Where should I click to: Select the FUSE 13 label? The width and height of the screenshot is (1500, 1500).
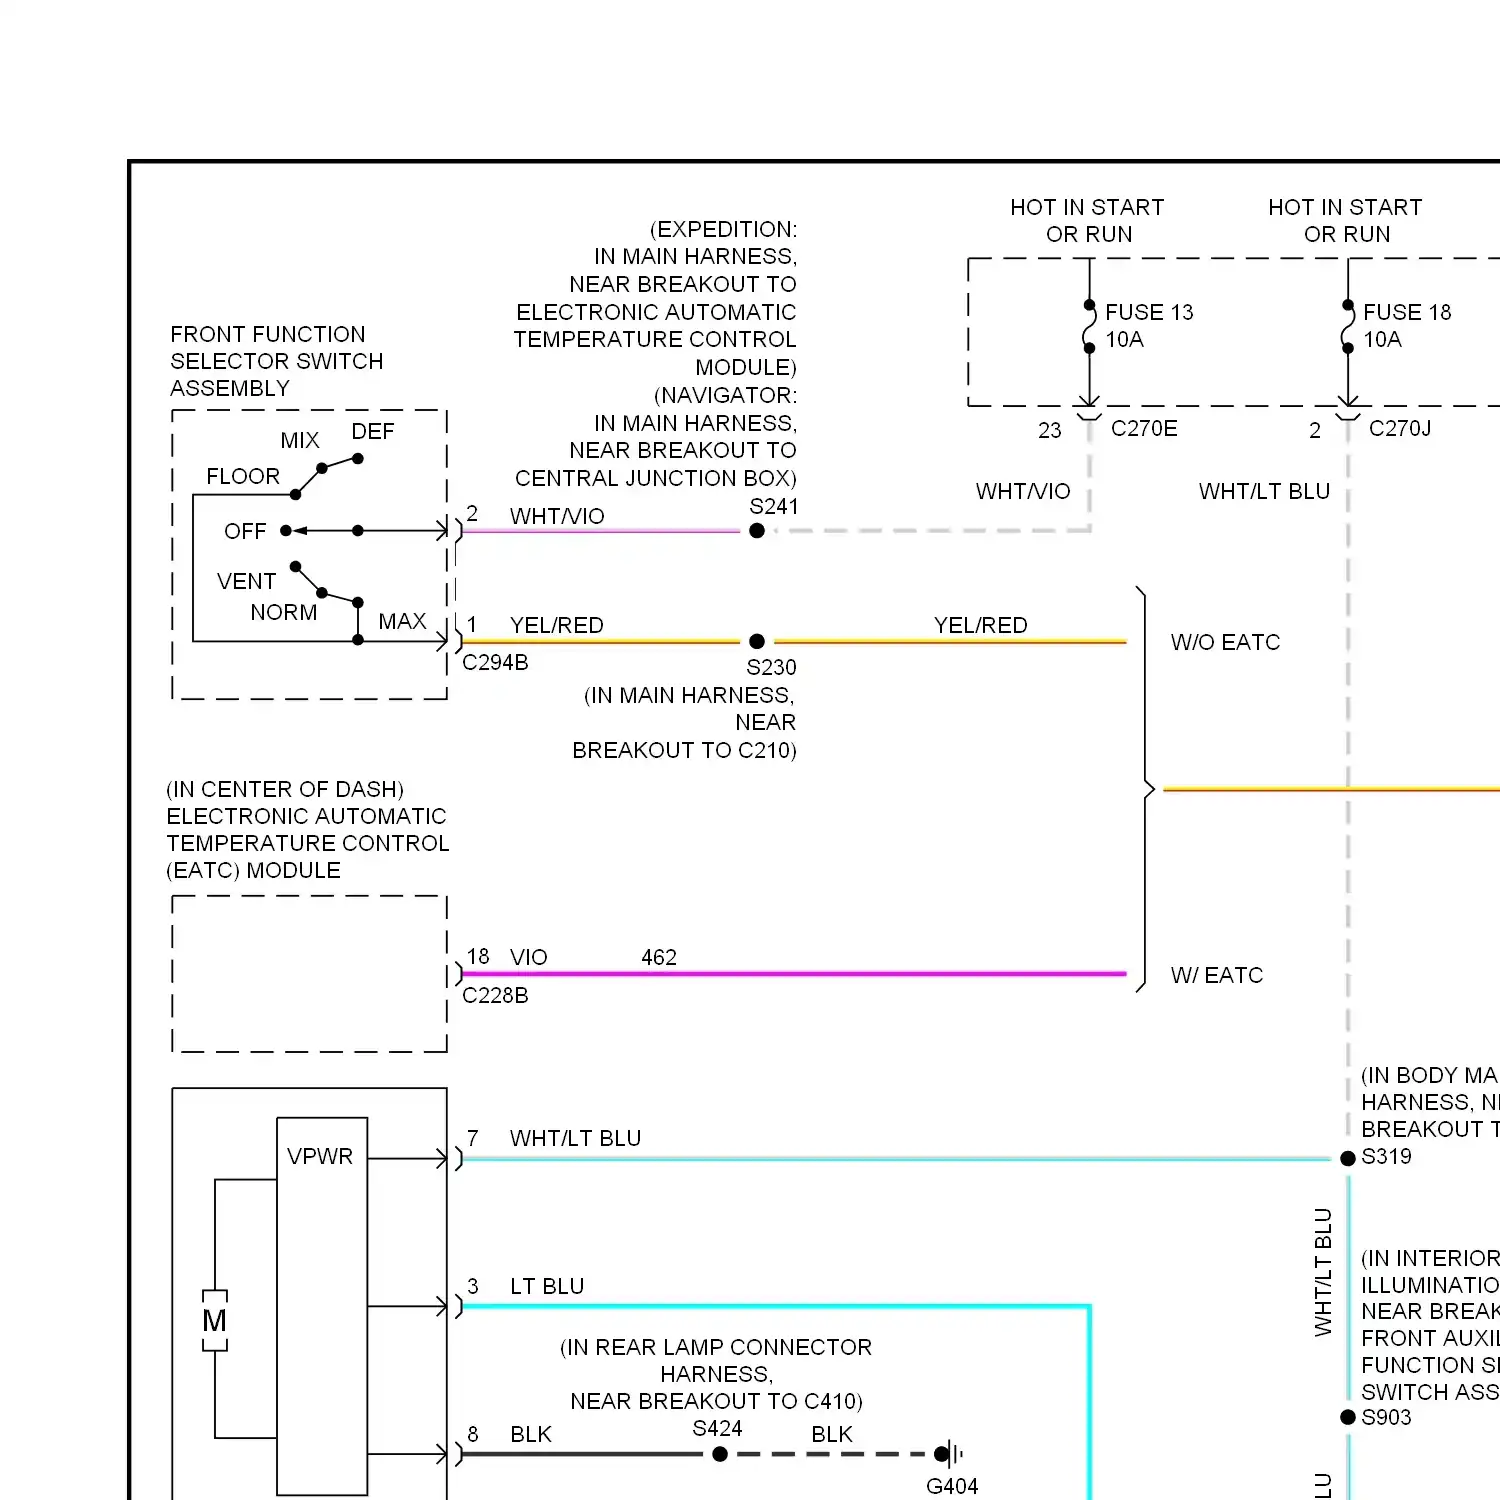1149,312
